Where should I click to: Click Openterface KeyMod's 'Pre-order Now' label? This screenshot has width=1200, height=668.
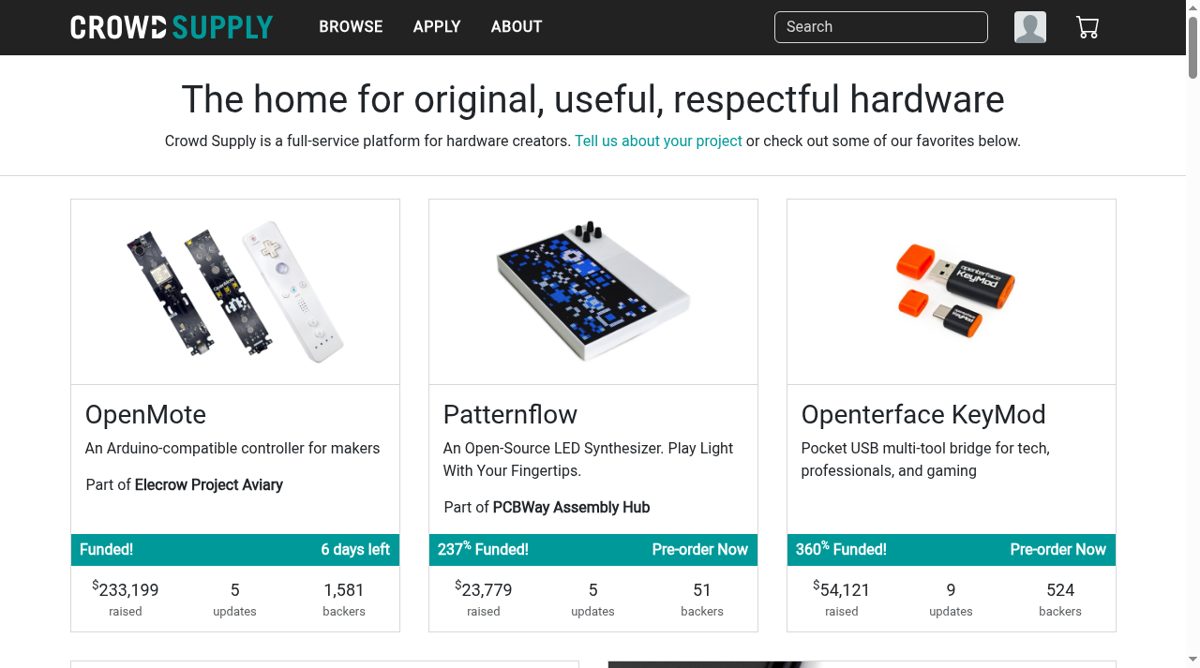tap(1058, 549)
